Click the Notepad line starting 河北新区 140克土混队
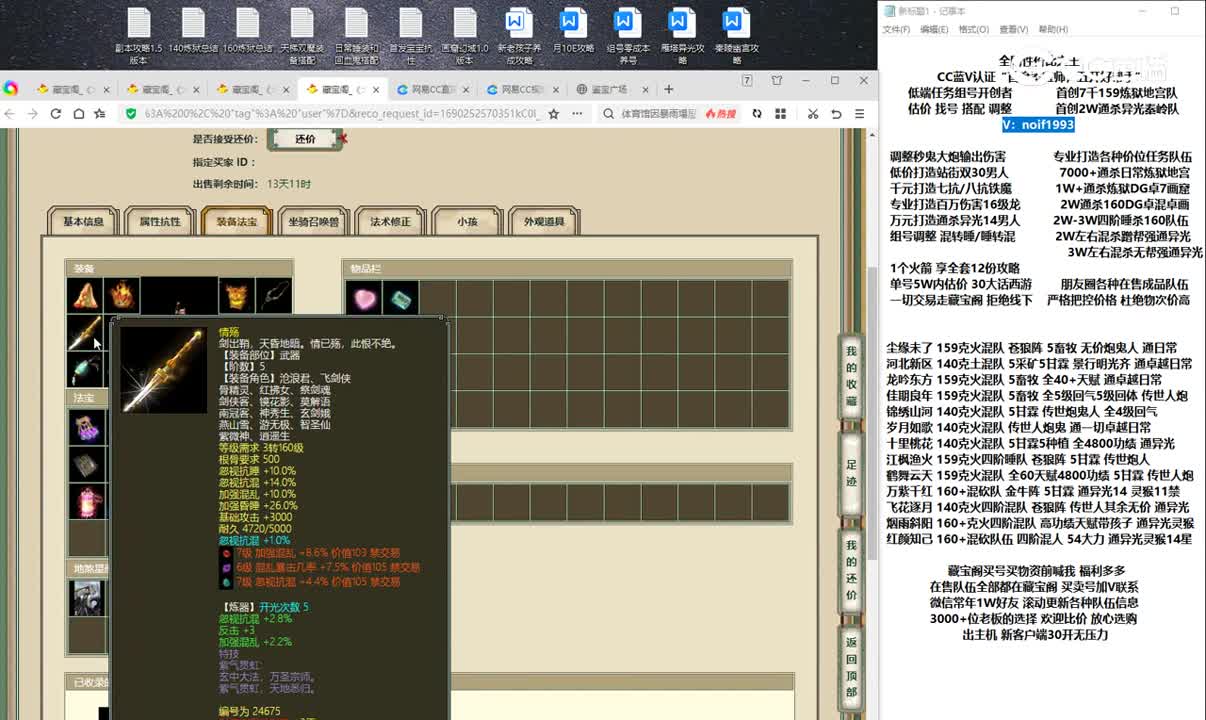This screenshot has width=1206, height=720. pyautogui.click(x=1039, y=364)
